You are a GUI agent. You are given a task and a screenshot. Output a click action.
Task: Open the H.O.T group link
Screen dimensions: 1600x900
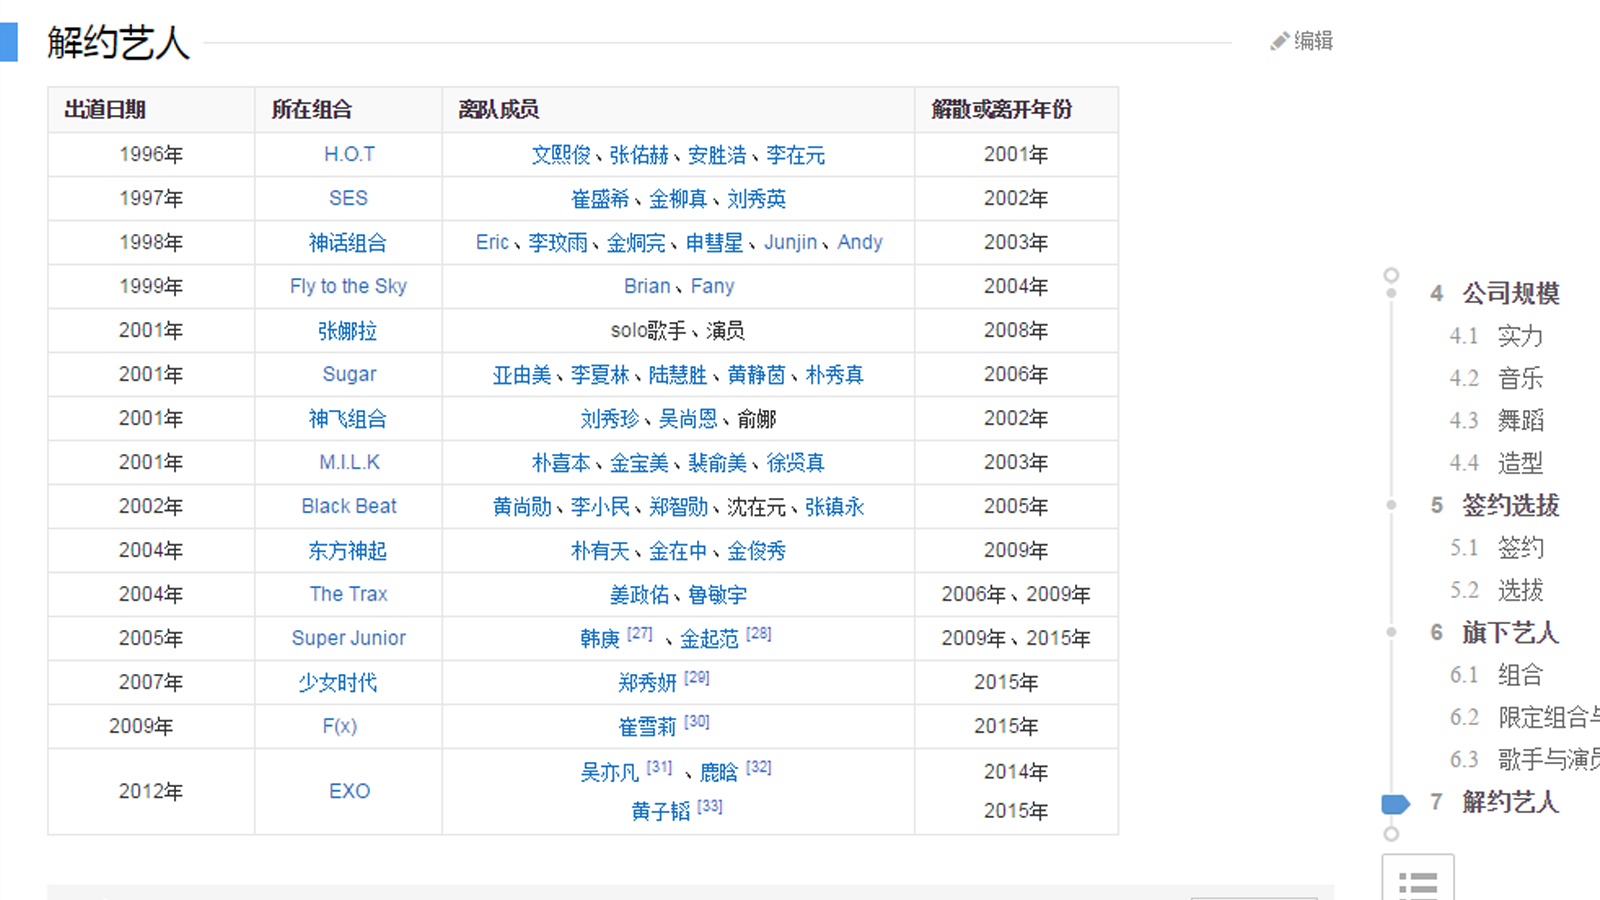click(x=349, y=155)
